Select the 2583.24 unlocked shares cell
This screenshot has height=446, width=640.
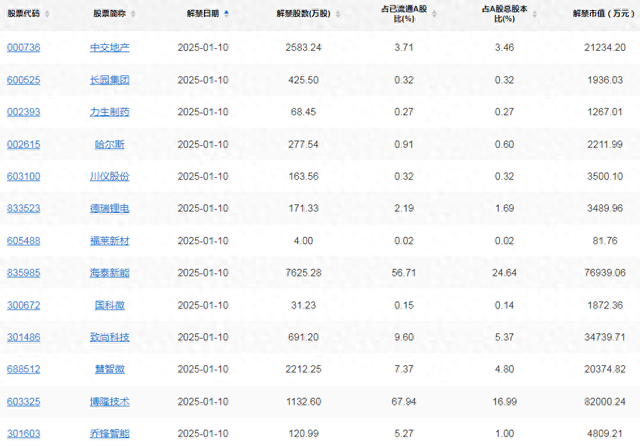pos(303,47)
